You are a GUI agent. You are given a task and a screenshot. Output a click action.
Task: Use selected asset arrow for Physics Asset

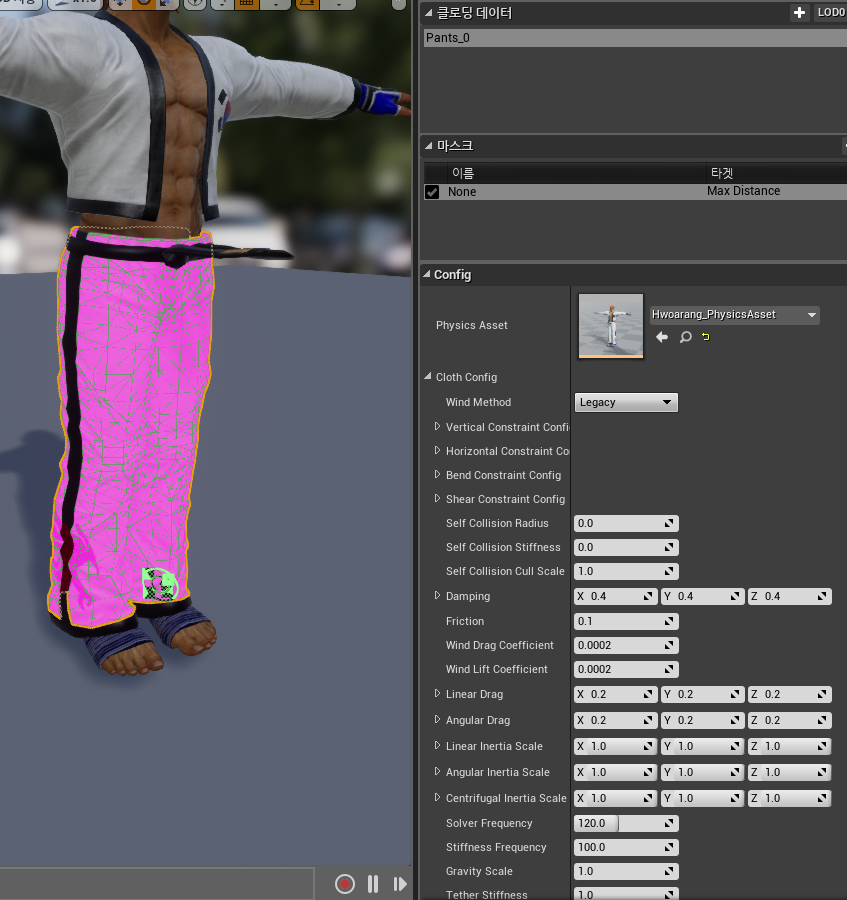[662, 337]
